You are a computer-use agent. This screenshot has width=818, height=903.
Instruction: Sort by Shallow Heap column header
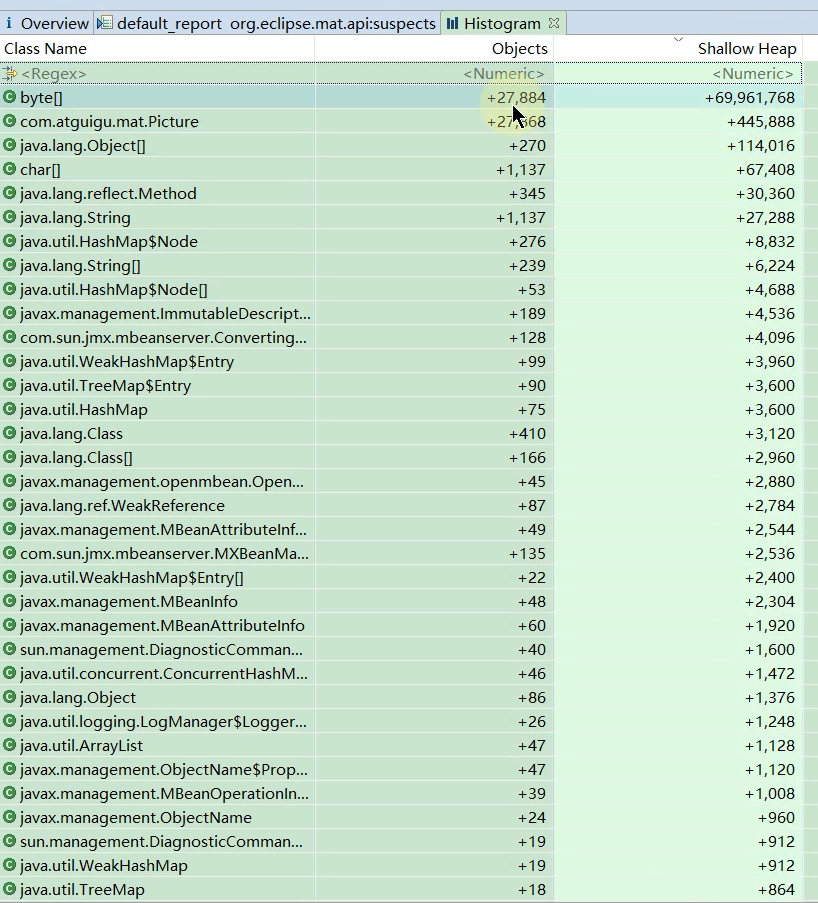coord(678,48)
